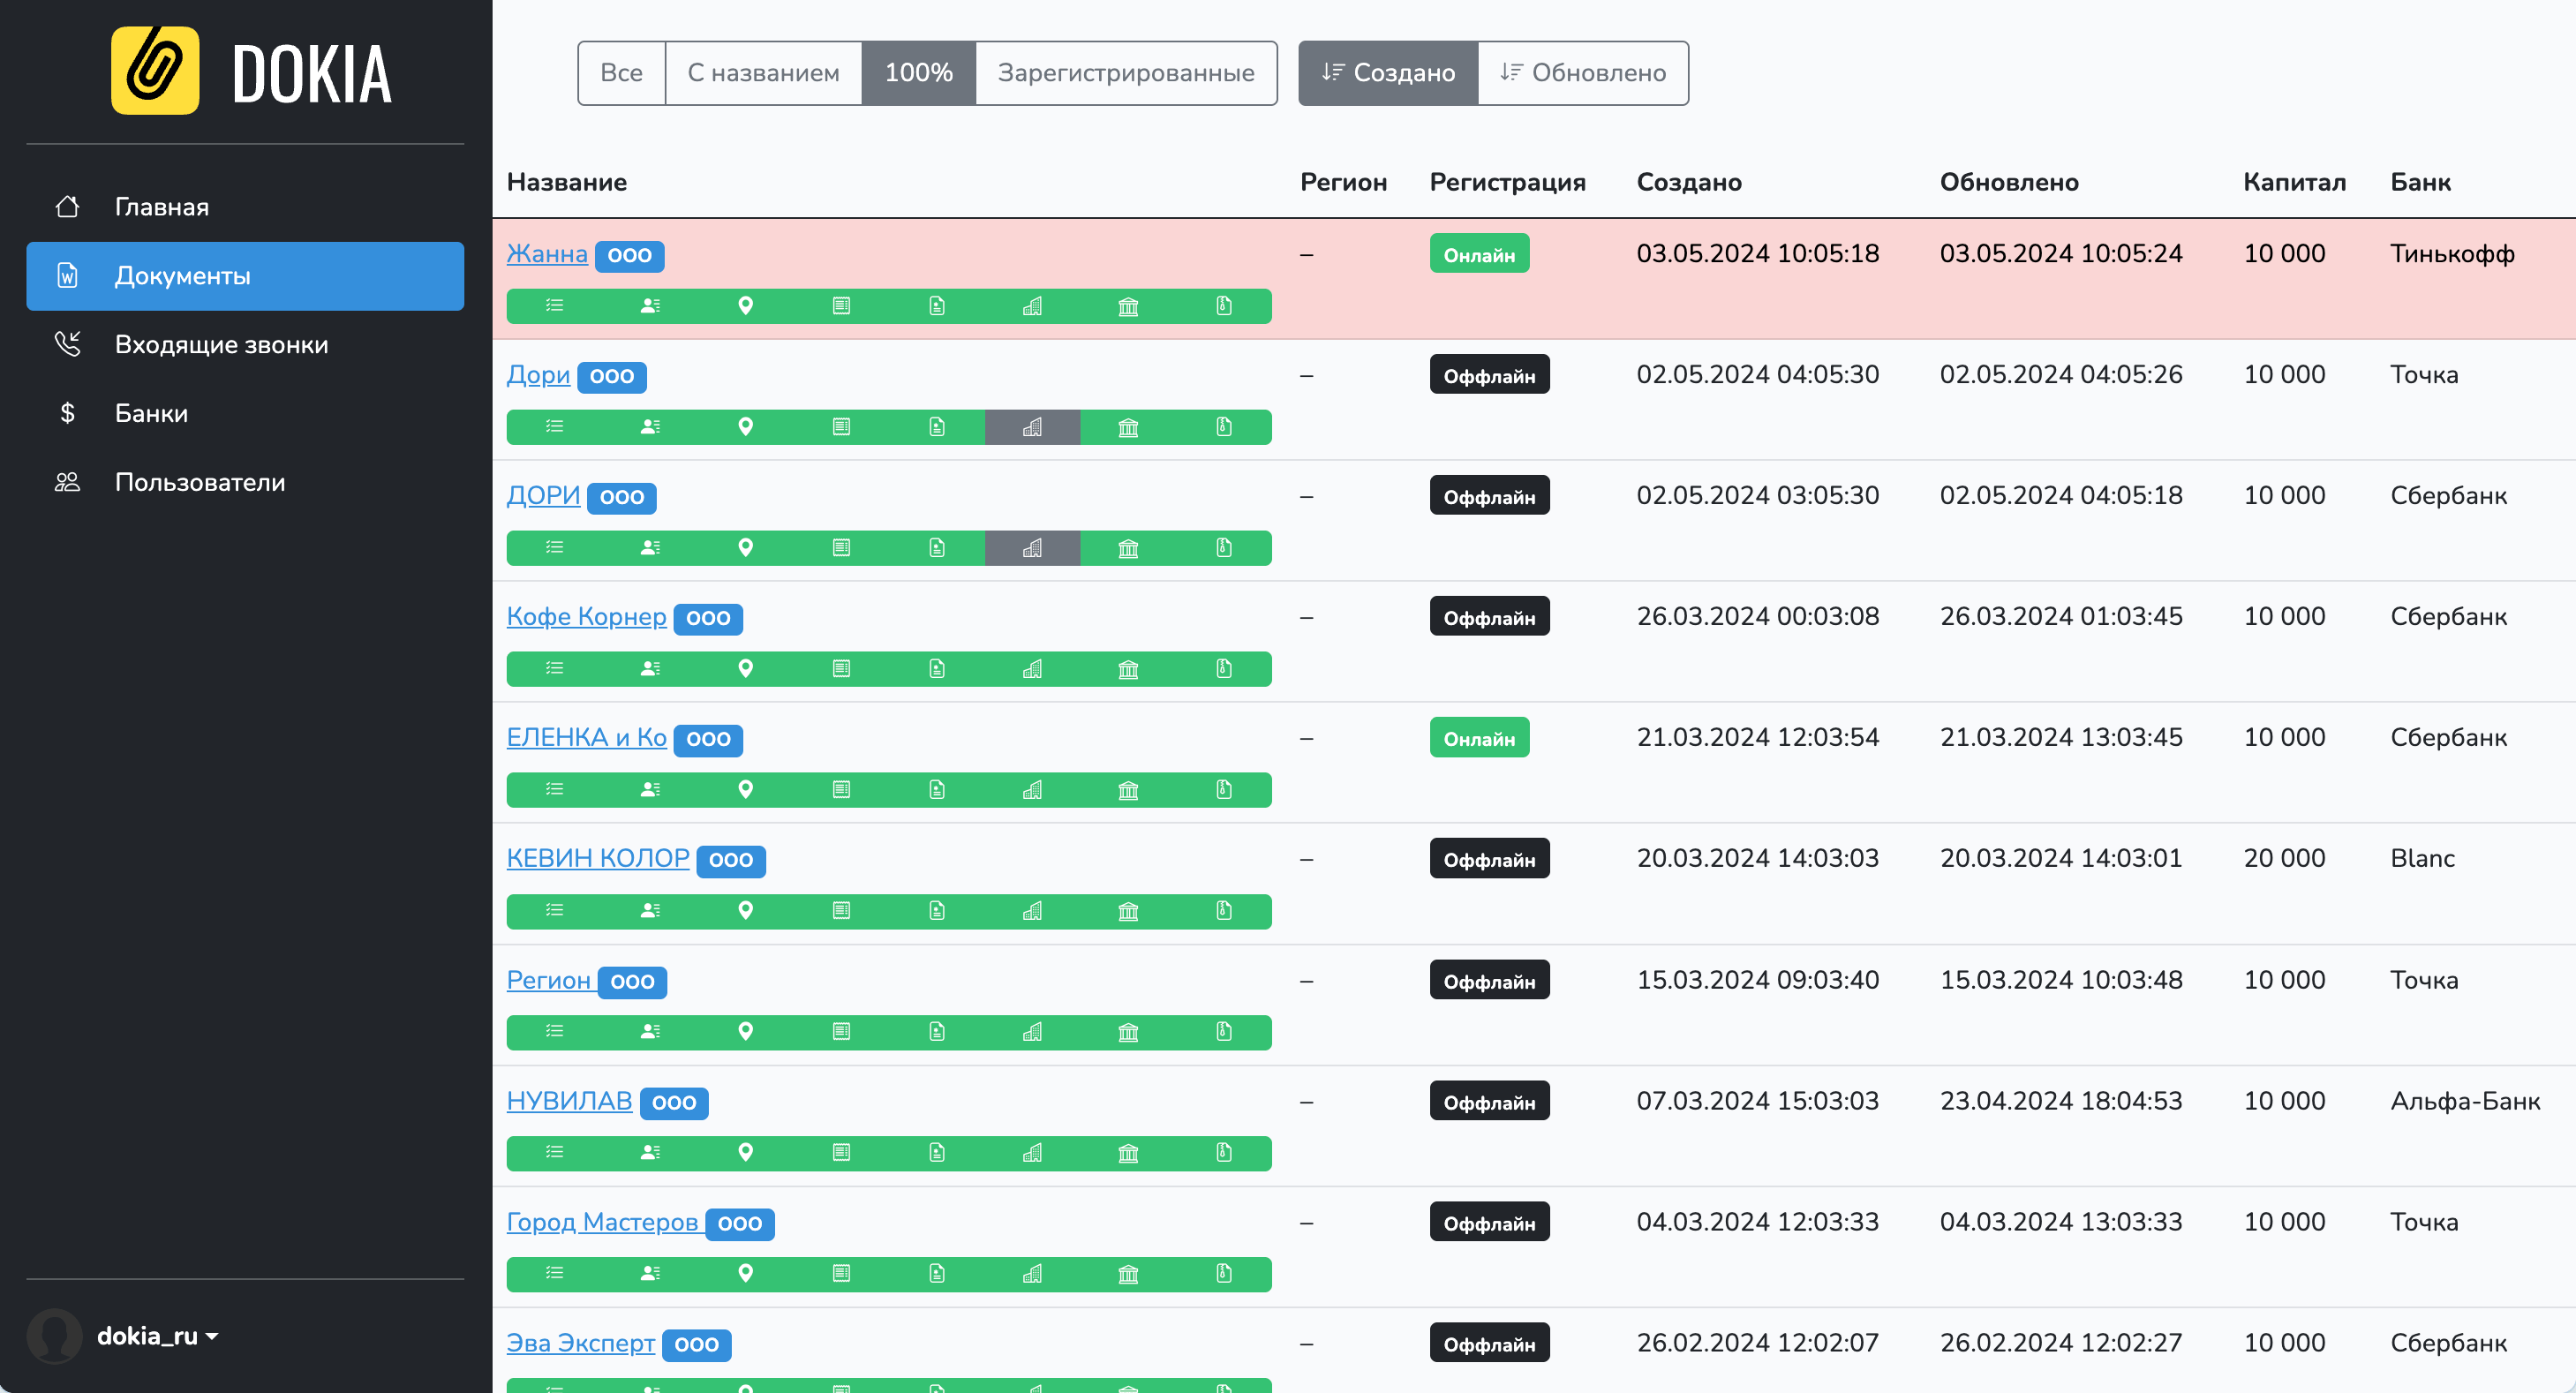Image resolution: width=2576 pixels, height=1393 pixels.
Task: Click gray buildings icon in ДОРИ row
Action: click(x=1032, y=548)
